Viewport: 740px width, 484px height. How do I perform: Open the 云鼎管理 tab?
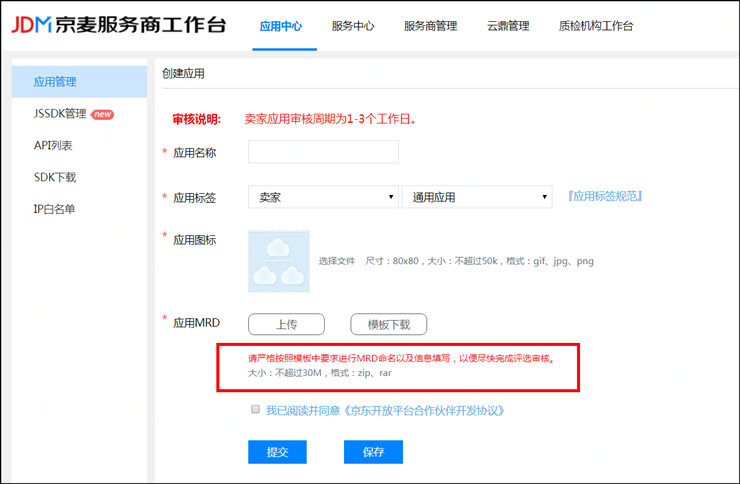pos(508,26)
